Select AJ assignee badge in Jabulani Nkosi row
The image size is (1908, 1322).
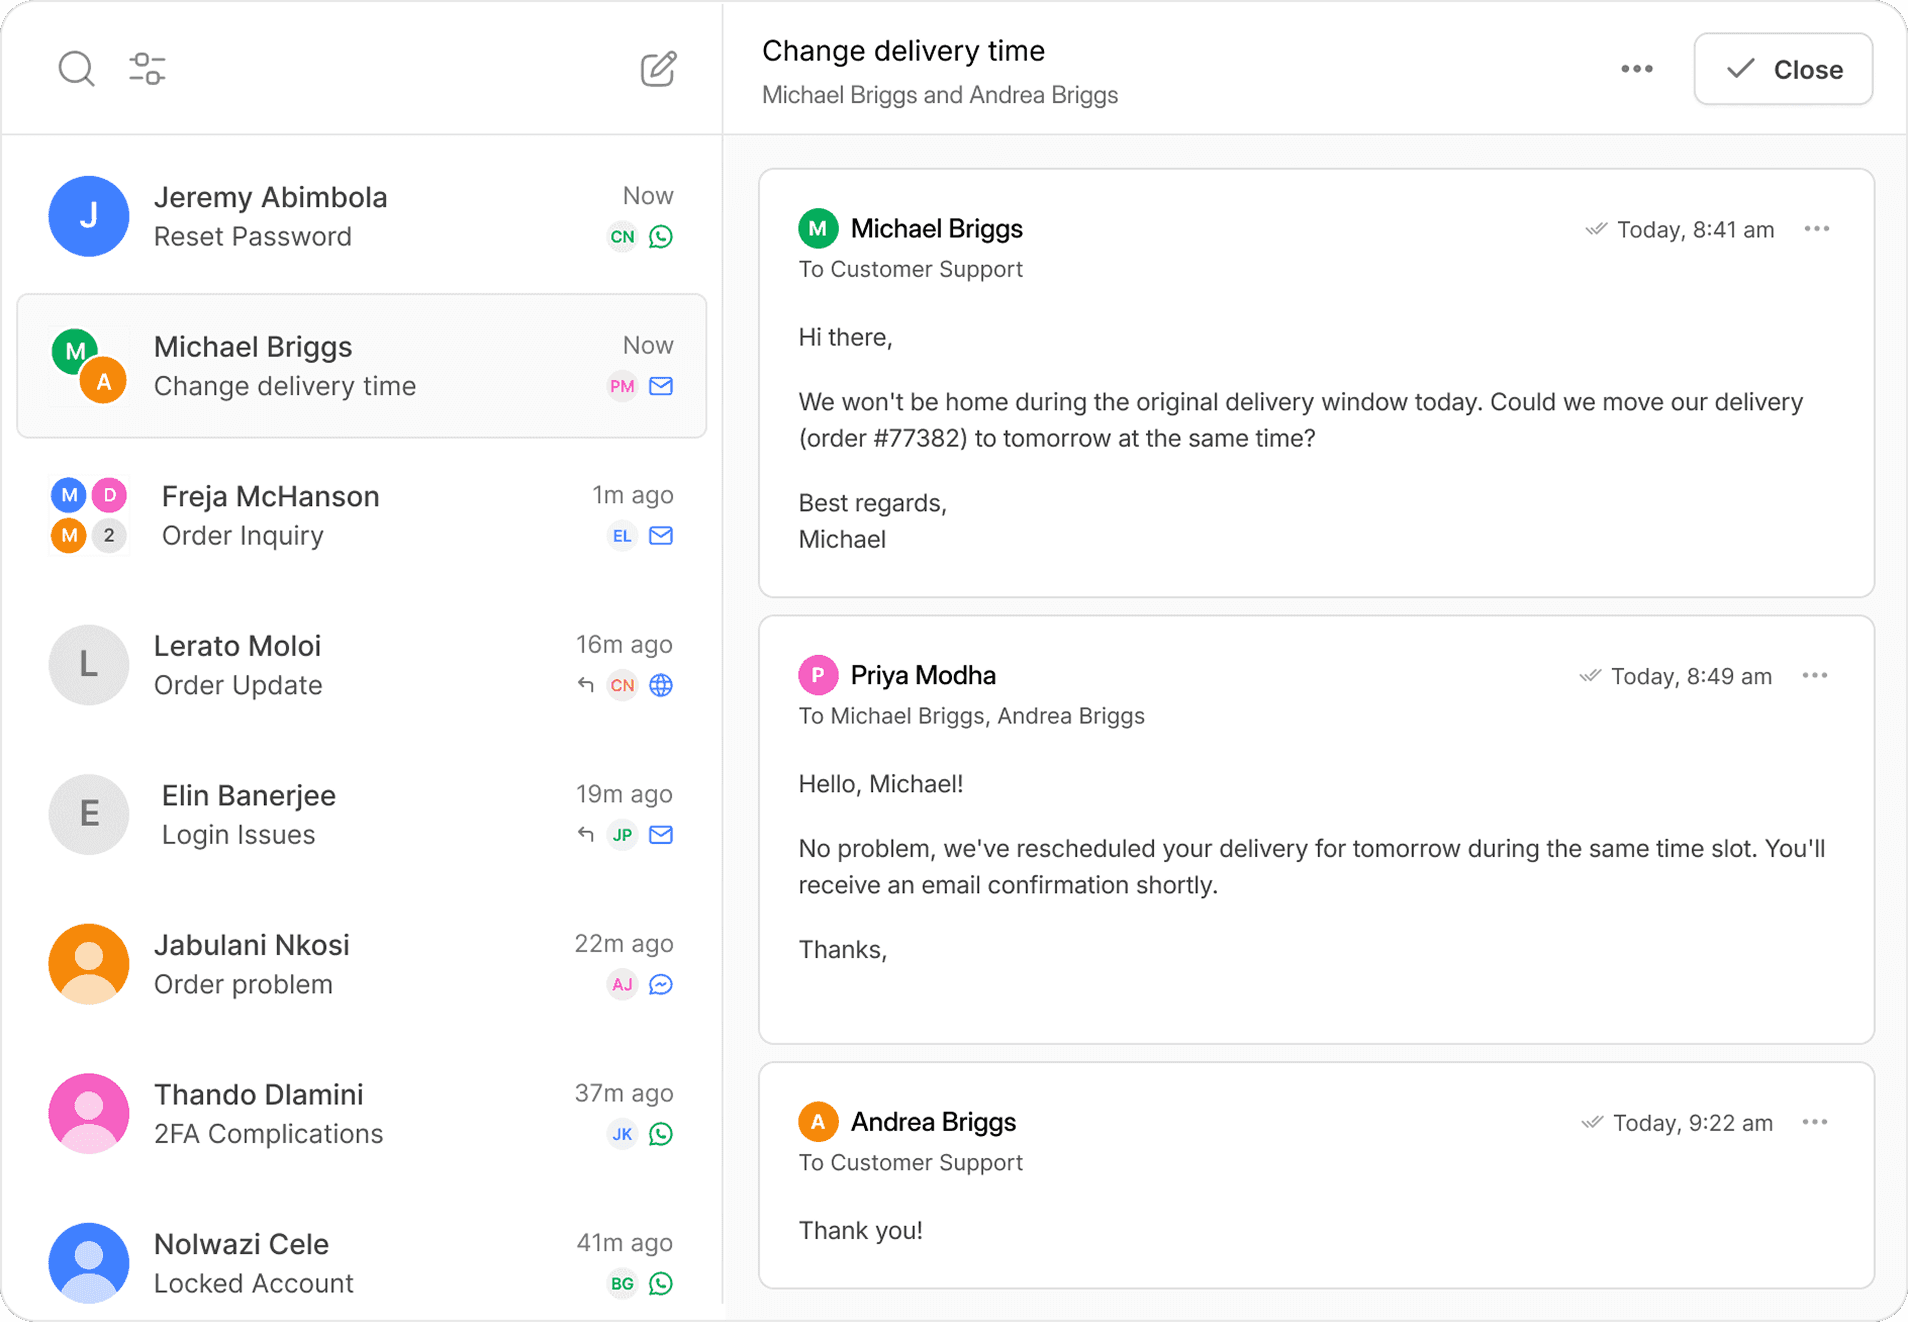[622, 984]
